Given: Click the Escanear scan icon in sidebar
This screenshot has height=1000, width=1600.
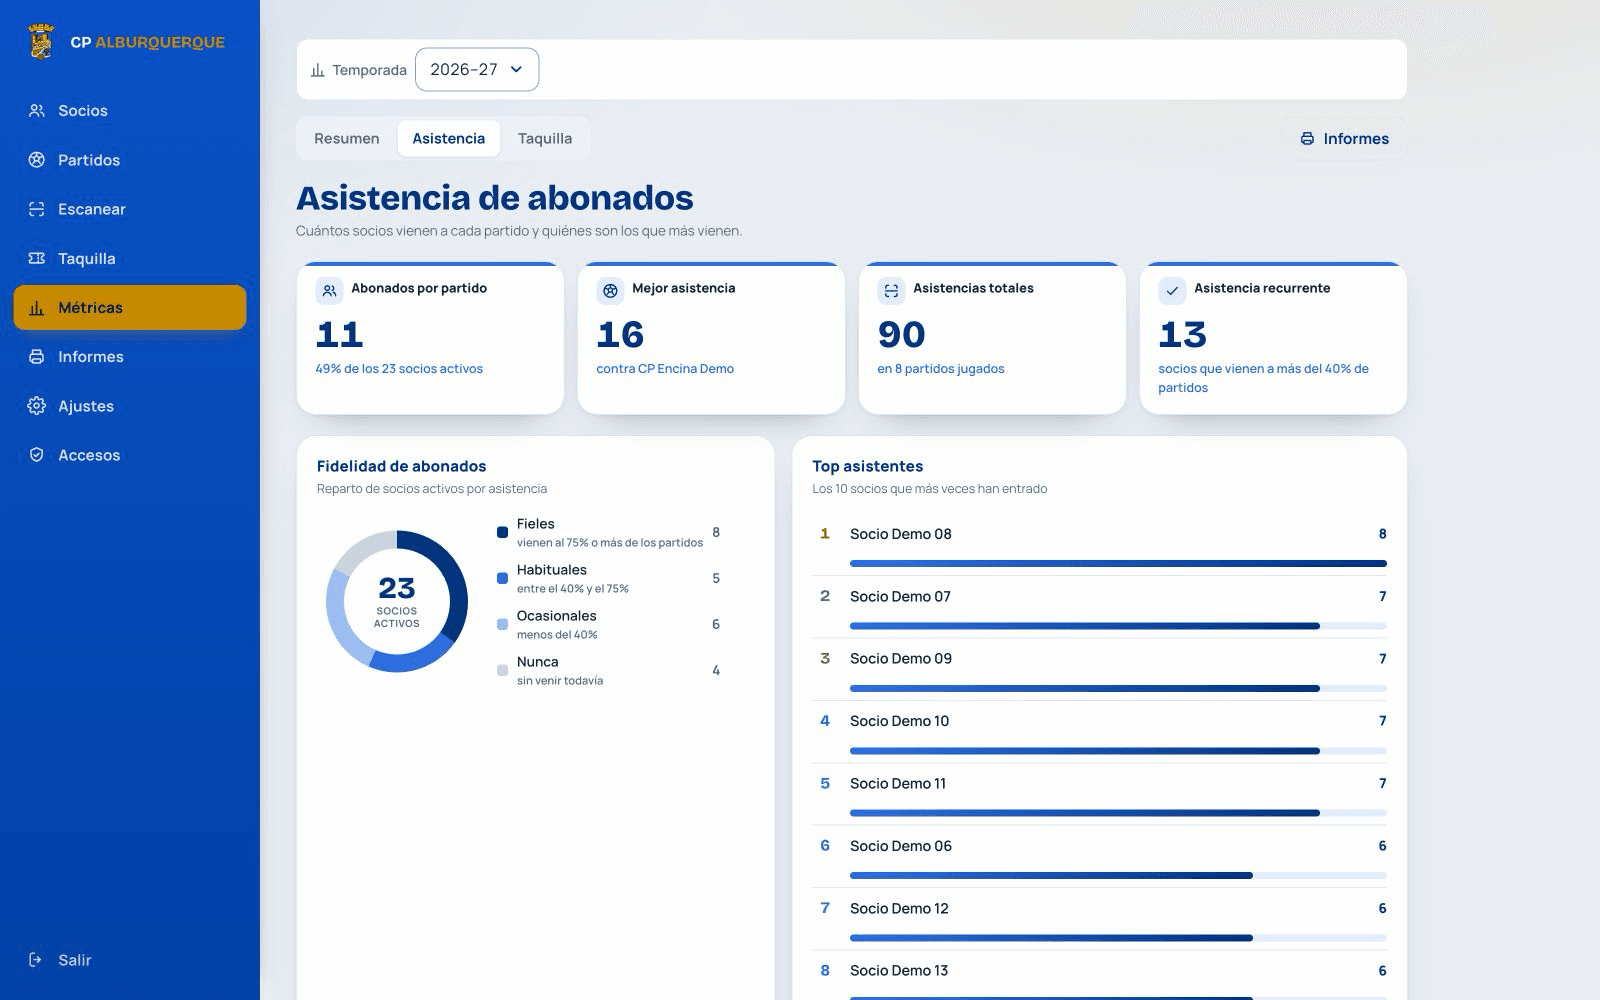Looking at the screenshot, I should point(37,209).
